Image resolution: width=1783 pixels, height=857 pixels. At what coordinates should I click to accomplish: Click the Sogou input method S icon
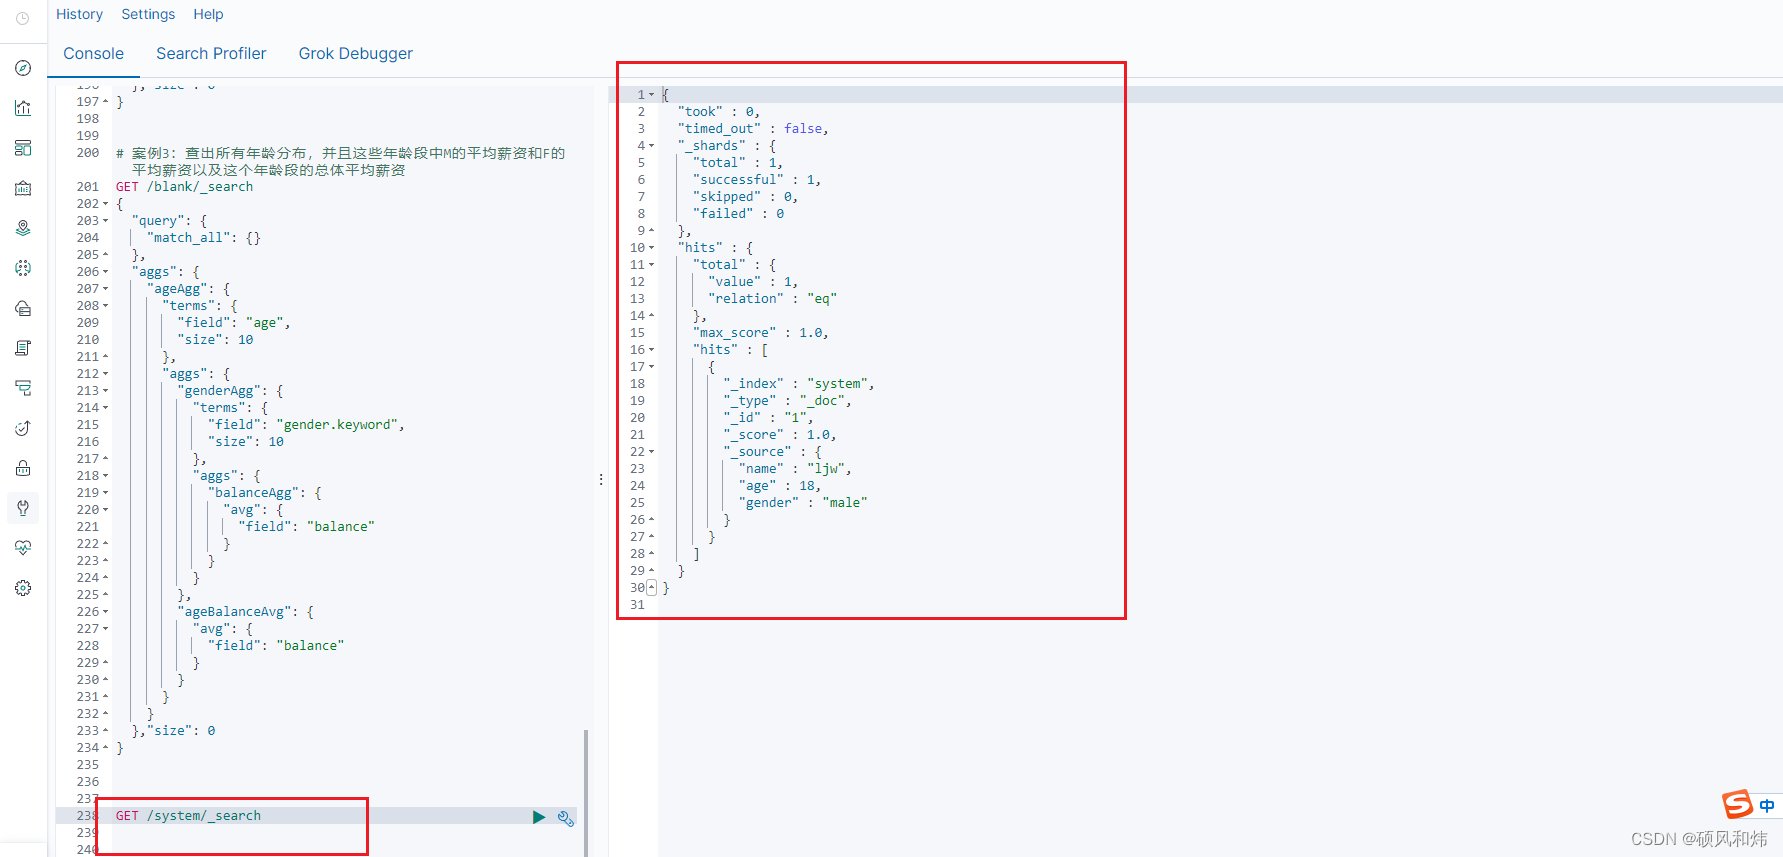point(1738,804)
